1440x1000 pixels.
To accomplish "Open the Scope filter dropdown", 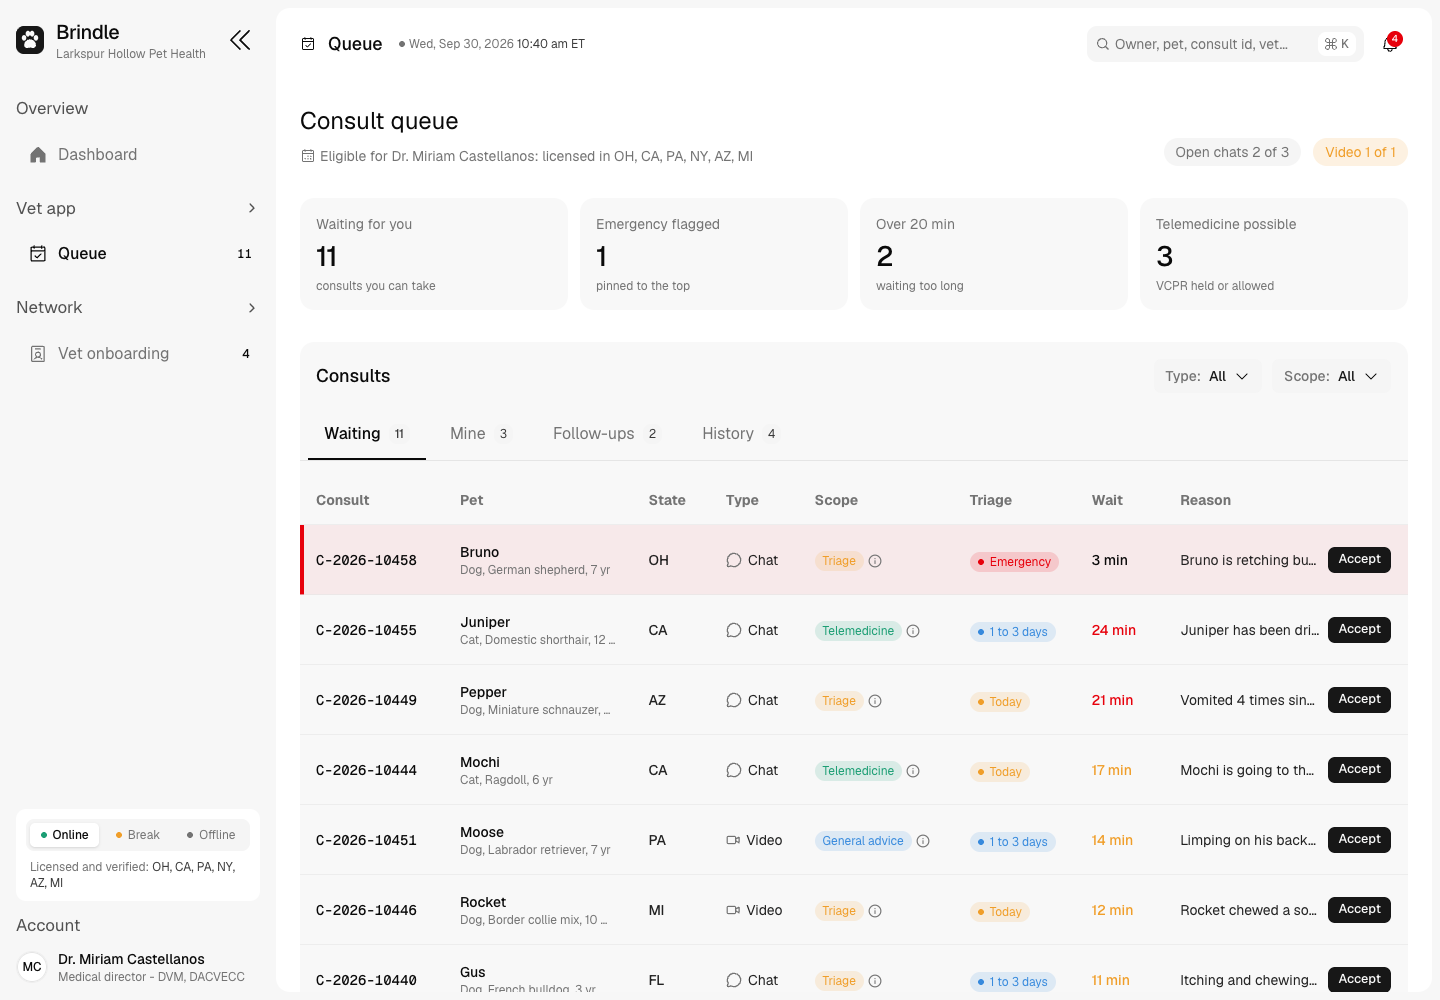I will coord(1331,376).
